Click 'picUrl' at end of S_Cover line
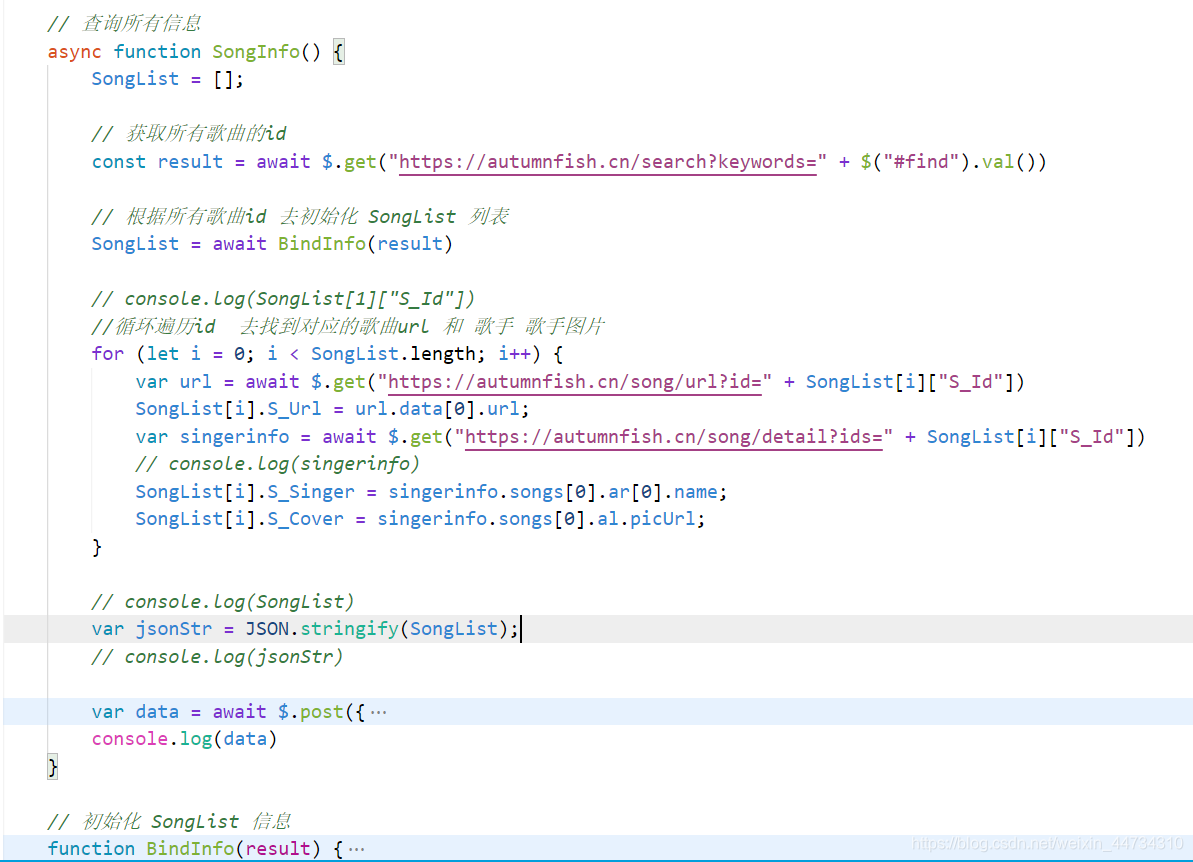This screenshot has width=1193, height=862. [x=662, y=519]
